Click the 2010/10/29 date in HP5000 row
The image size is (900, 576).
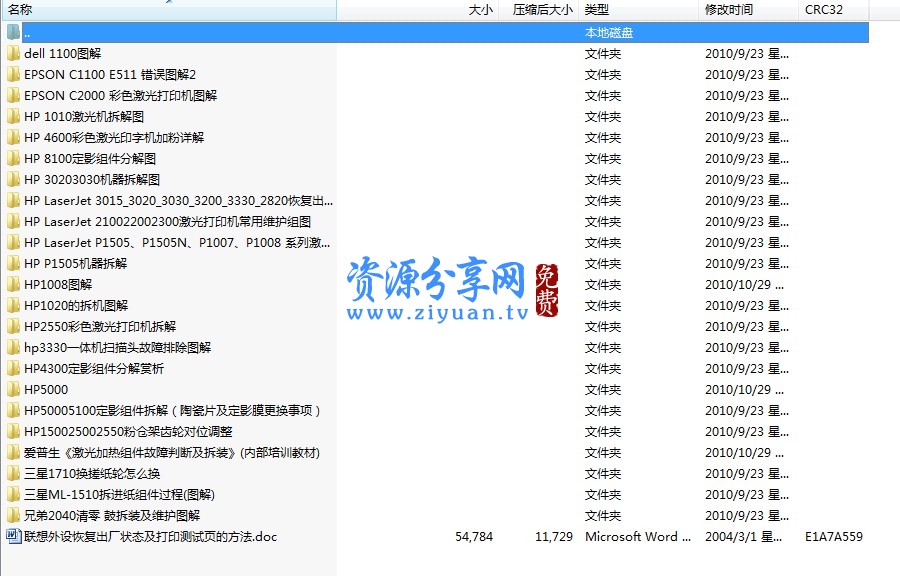tap(744, 390)
